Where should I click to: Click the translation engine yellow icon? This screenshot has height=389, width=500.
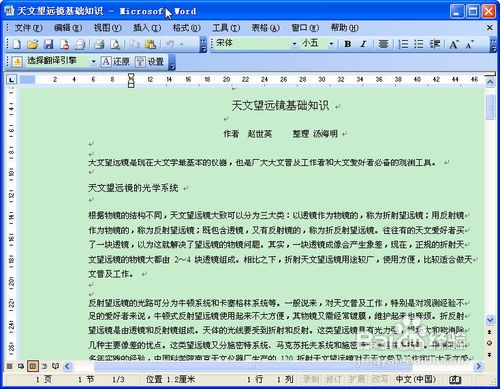(x=17, y=62)
